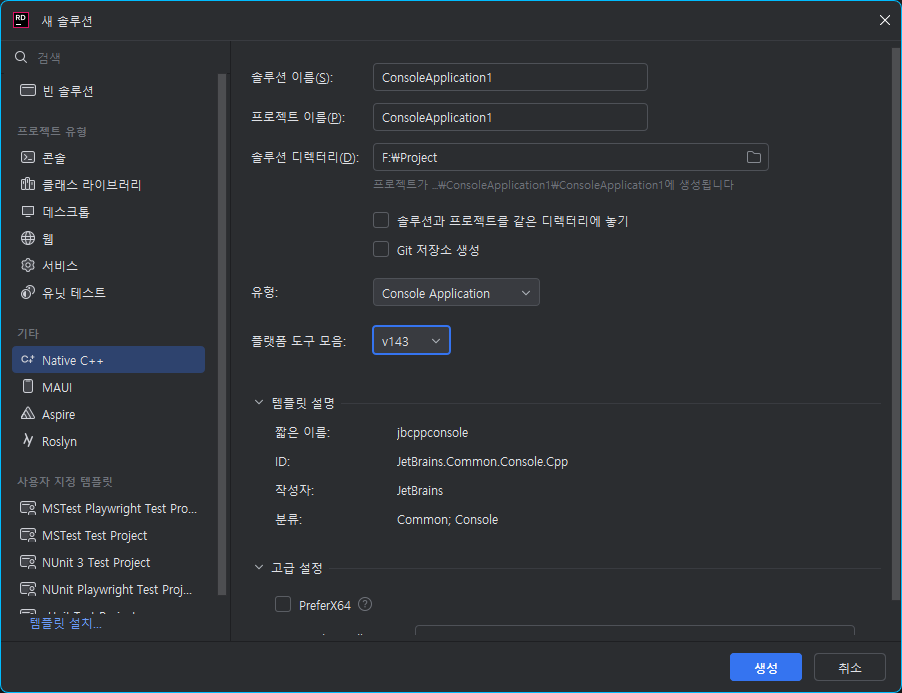
Task: Click the Roslyn template icon
Action: pyautogui.click(x=28, y=441)
